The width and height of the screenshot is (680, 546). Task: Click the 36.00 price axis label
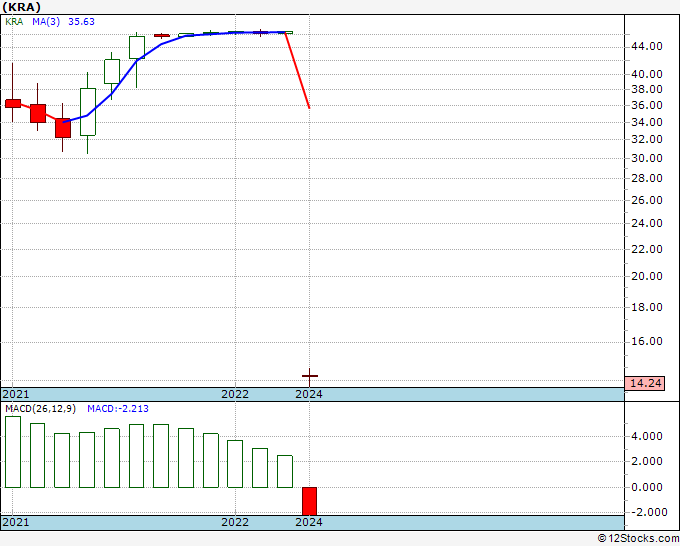click(647, 105)
